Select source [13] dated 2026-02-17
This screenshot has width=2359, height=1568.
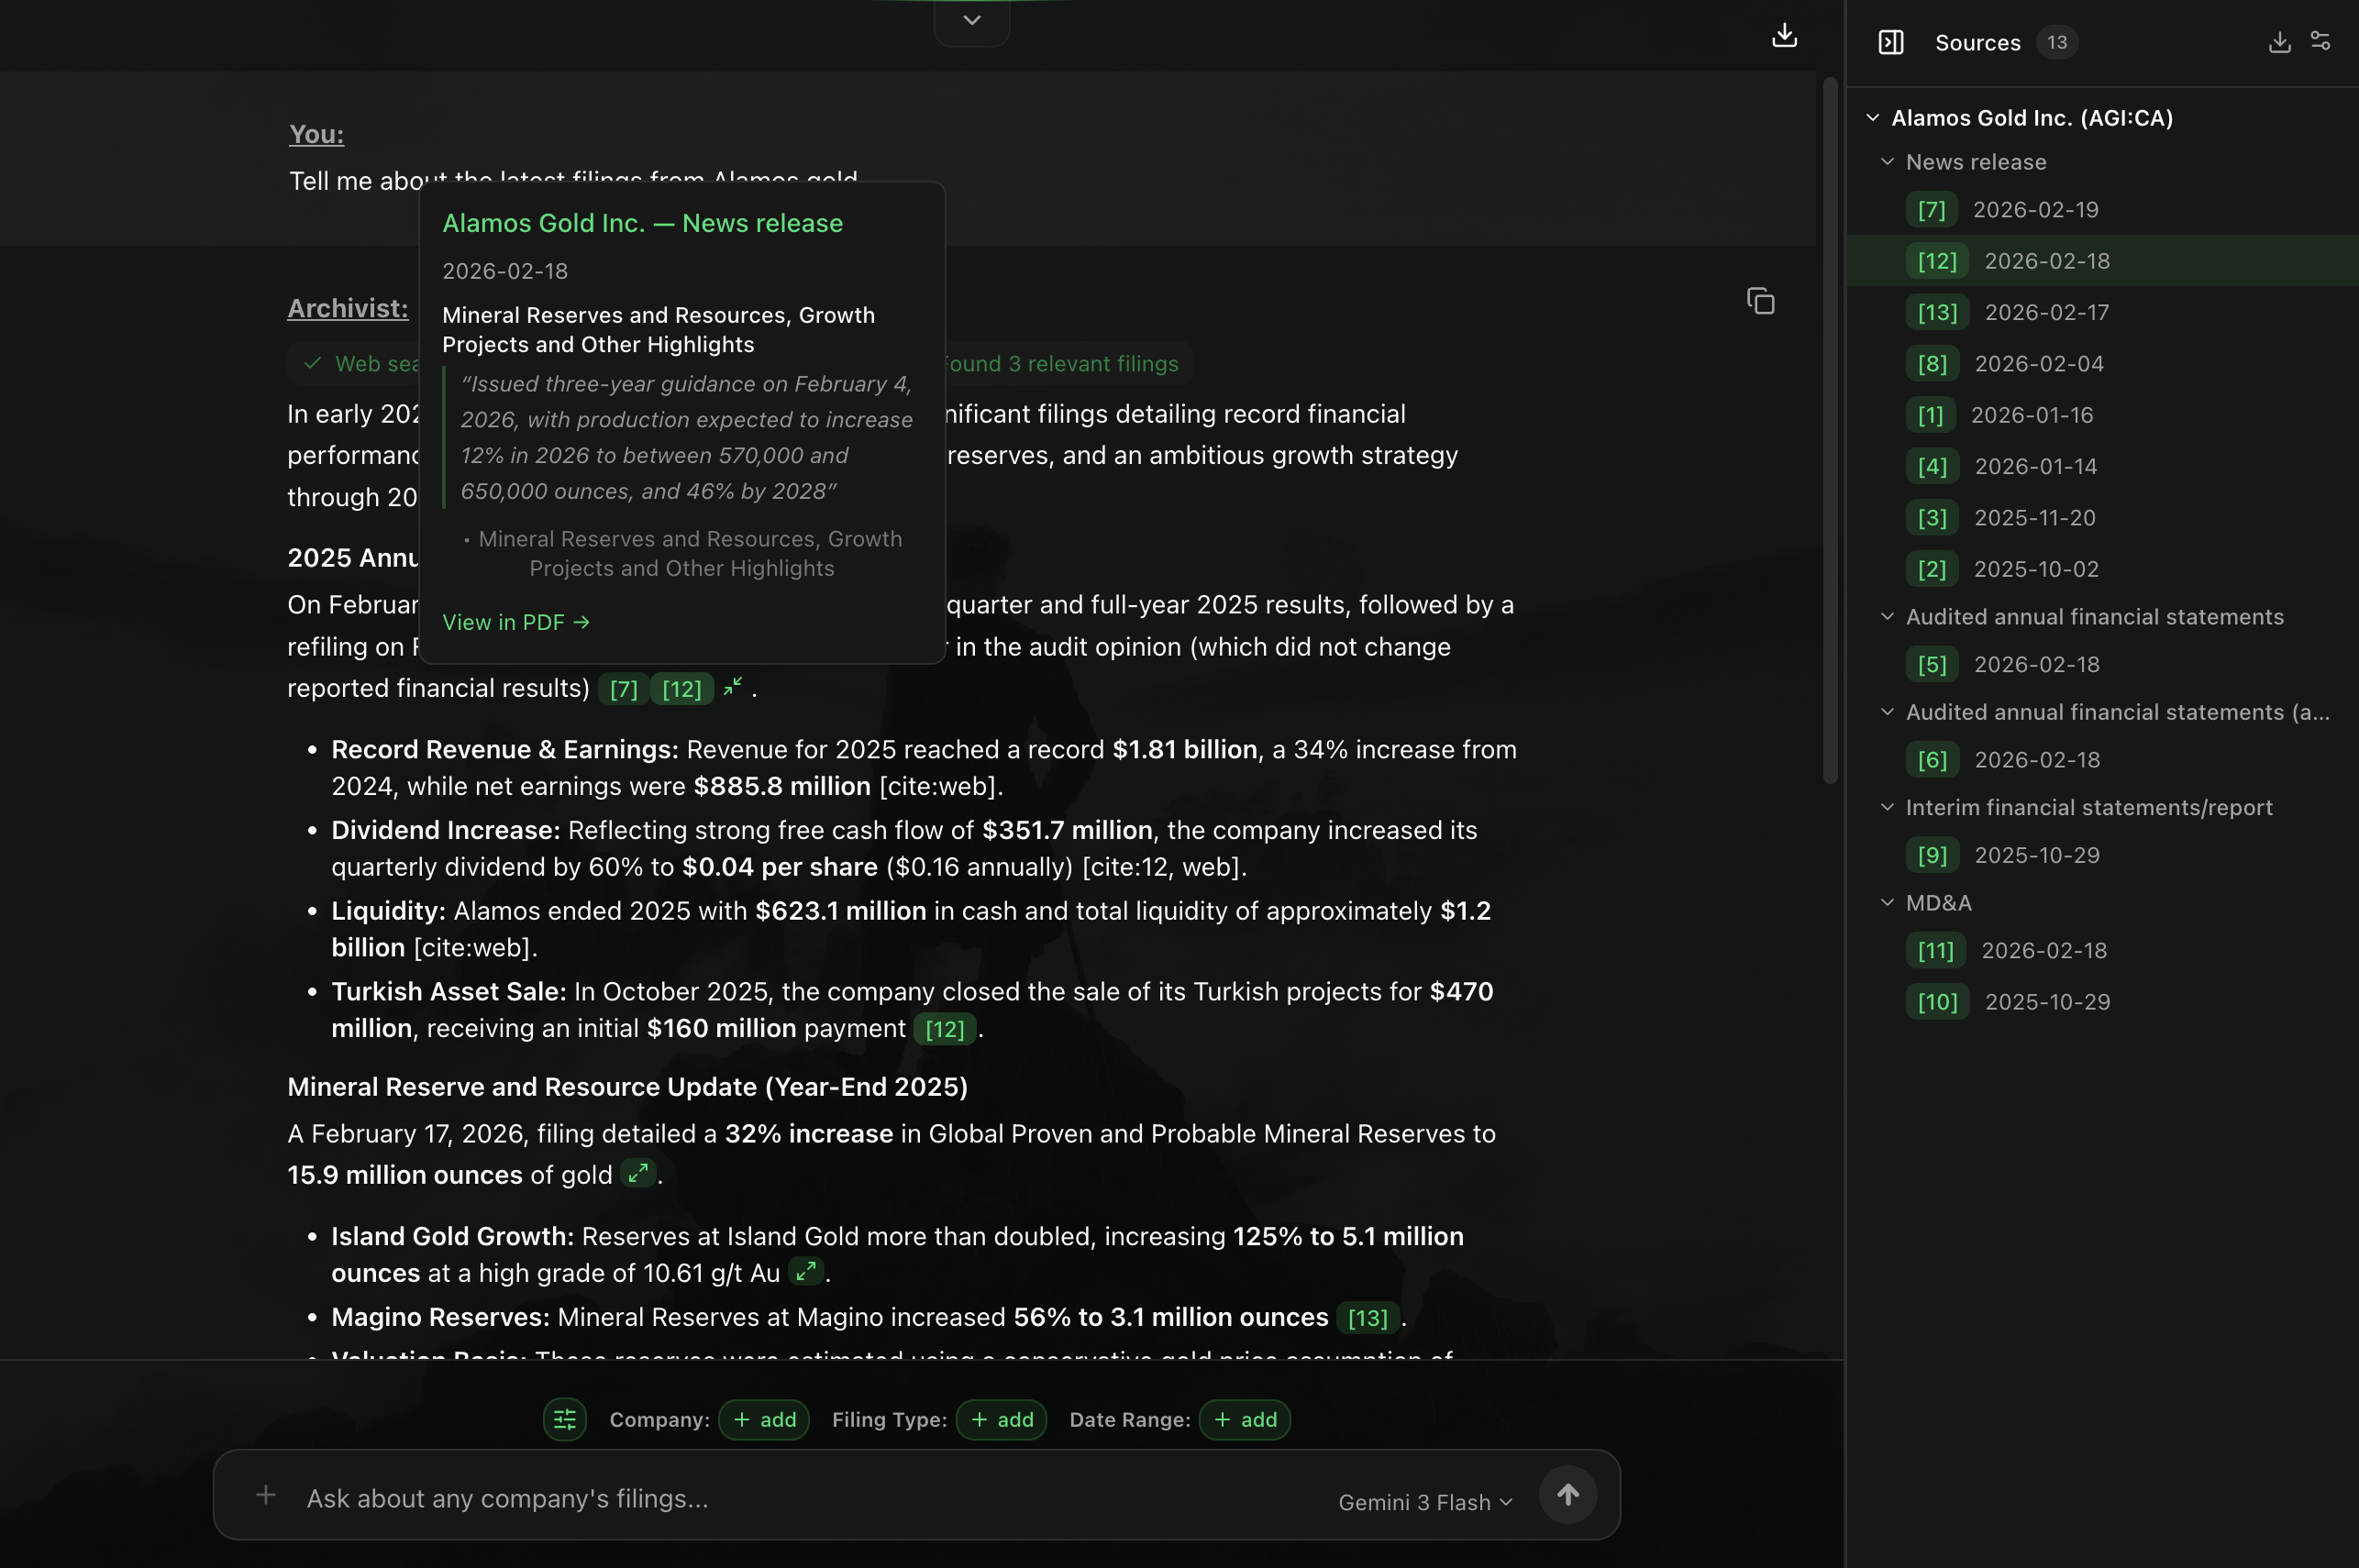click(x=2102, y=313)
